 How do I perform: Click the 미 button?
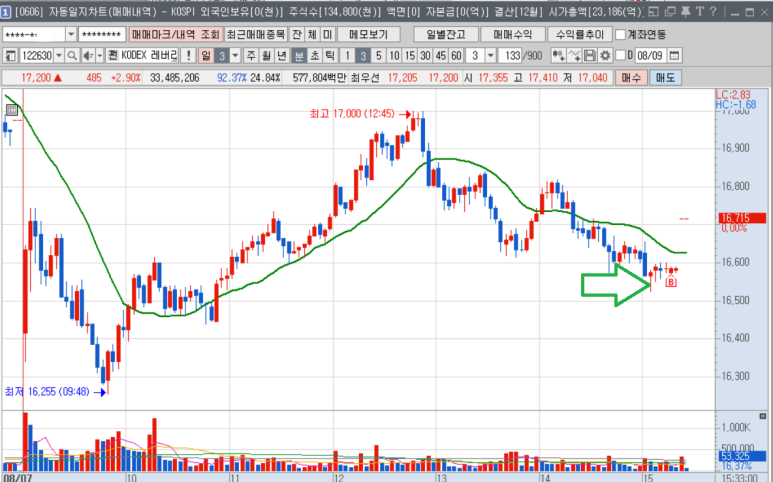[x=328, y=34]
